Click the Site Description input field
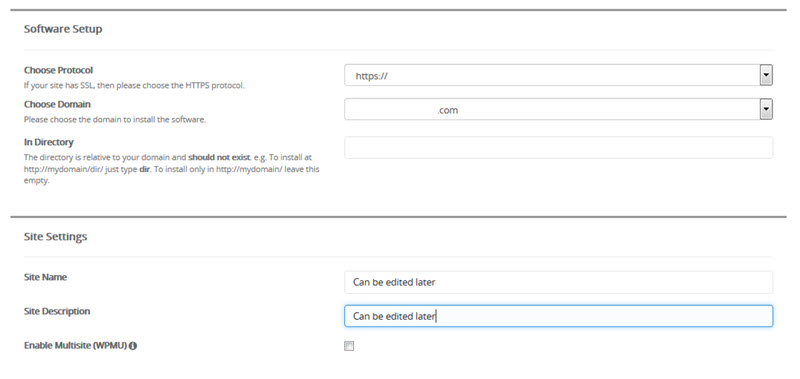Screen dimensions: 800x379 click(559, 316)
